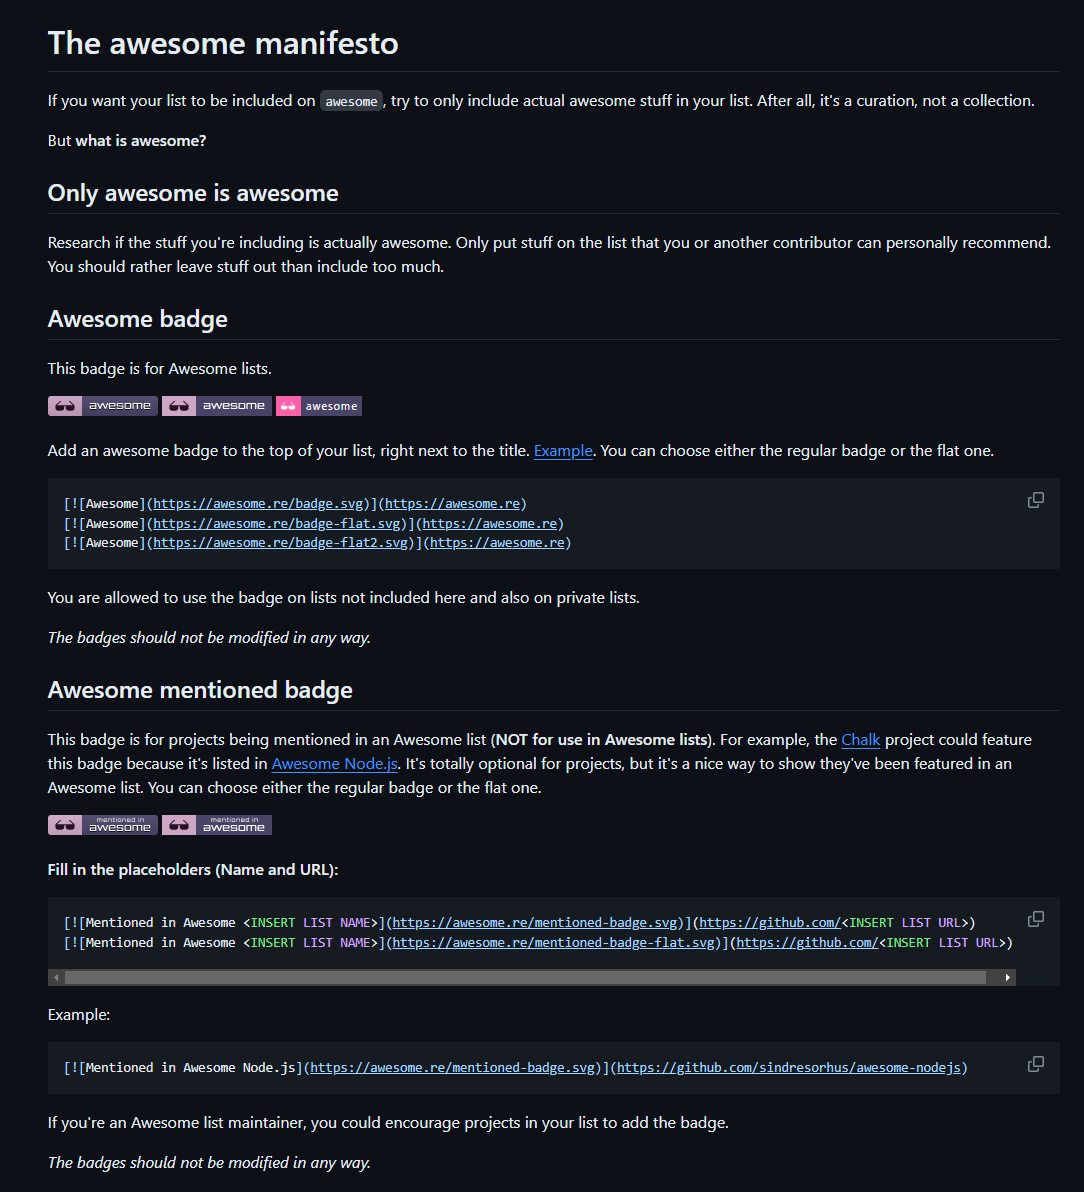Screen dimensions: 1084x1192
Task: Open the Awesome Node.js link
Action: (x=334, y=764)
